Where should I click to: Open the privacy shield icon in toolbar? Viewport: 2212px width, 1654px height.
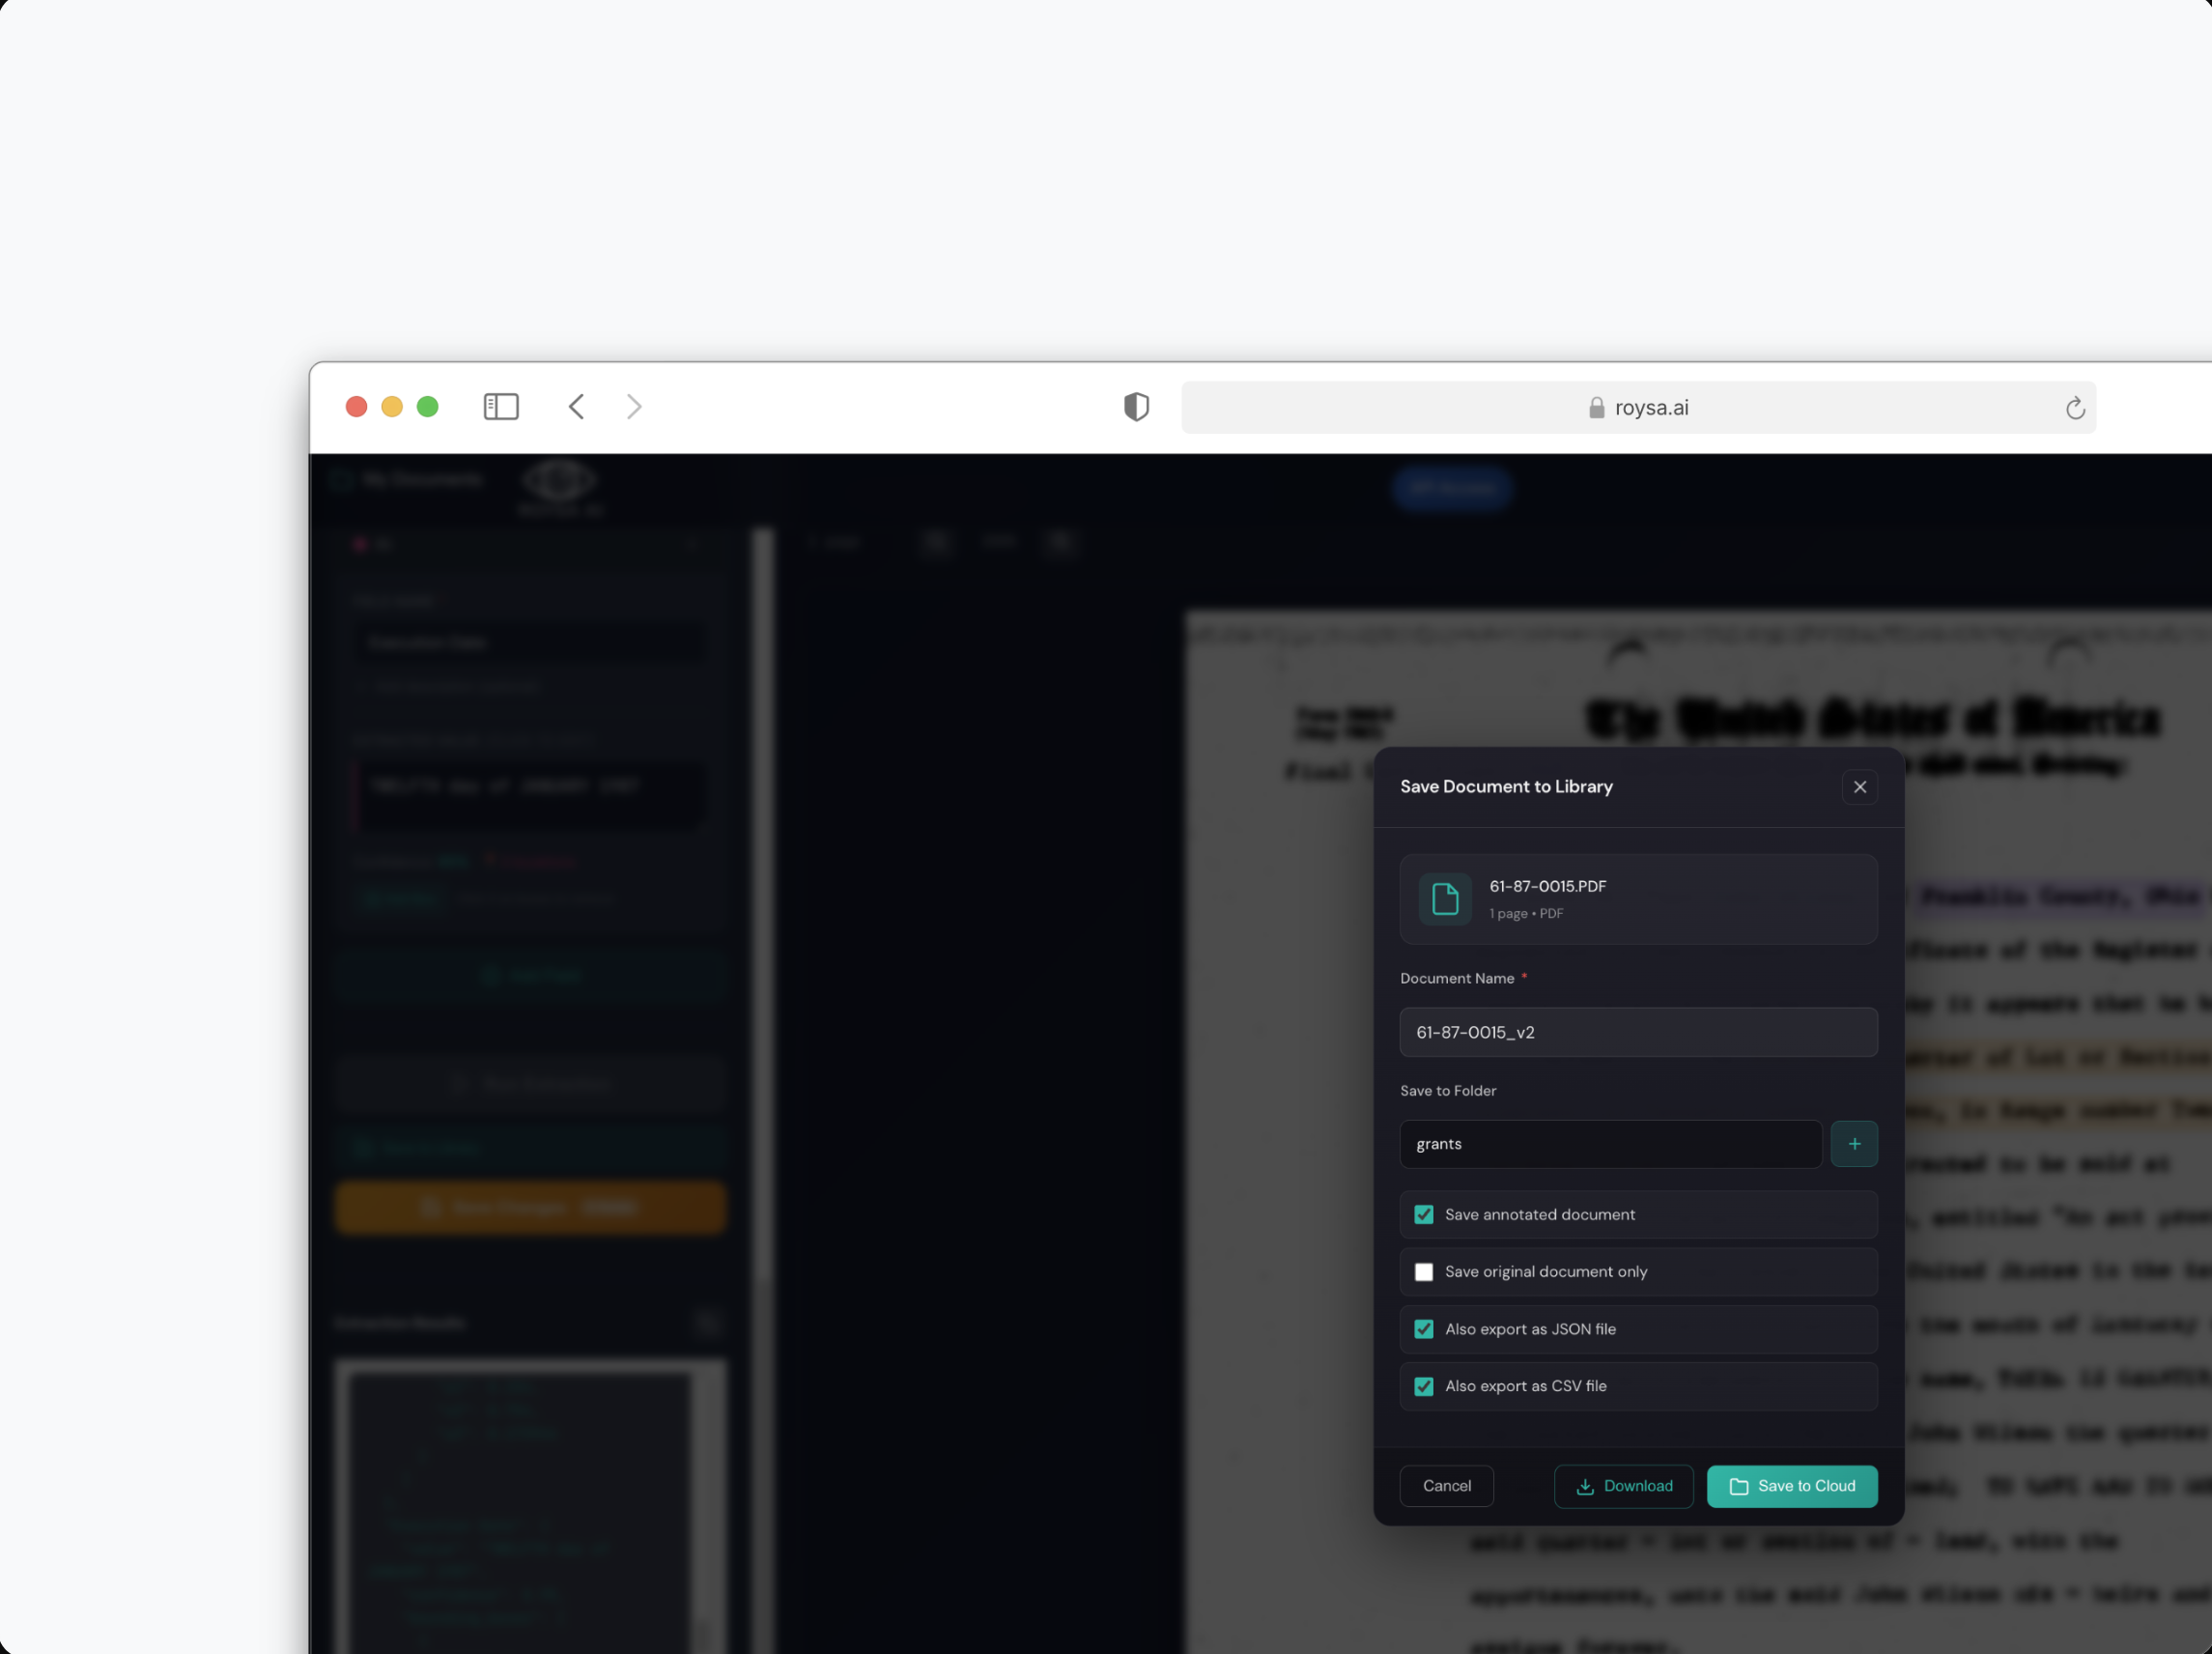1136,406
